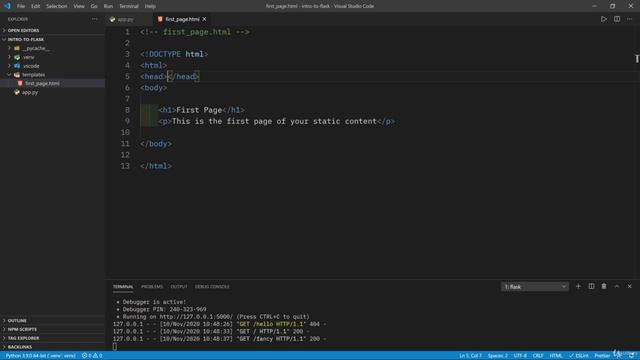Screen dimensions: 640x360
Task: Switch to the Problems panel tab
Action: tap(152, 287)
